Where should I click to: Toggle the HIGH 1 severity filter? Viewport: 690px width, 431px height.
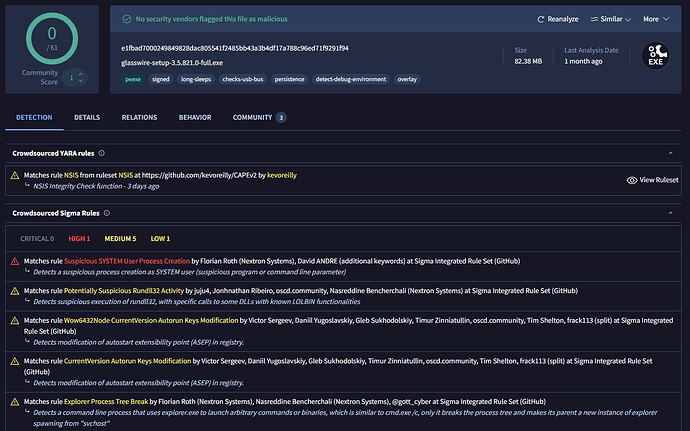click(79, 238)
